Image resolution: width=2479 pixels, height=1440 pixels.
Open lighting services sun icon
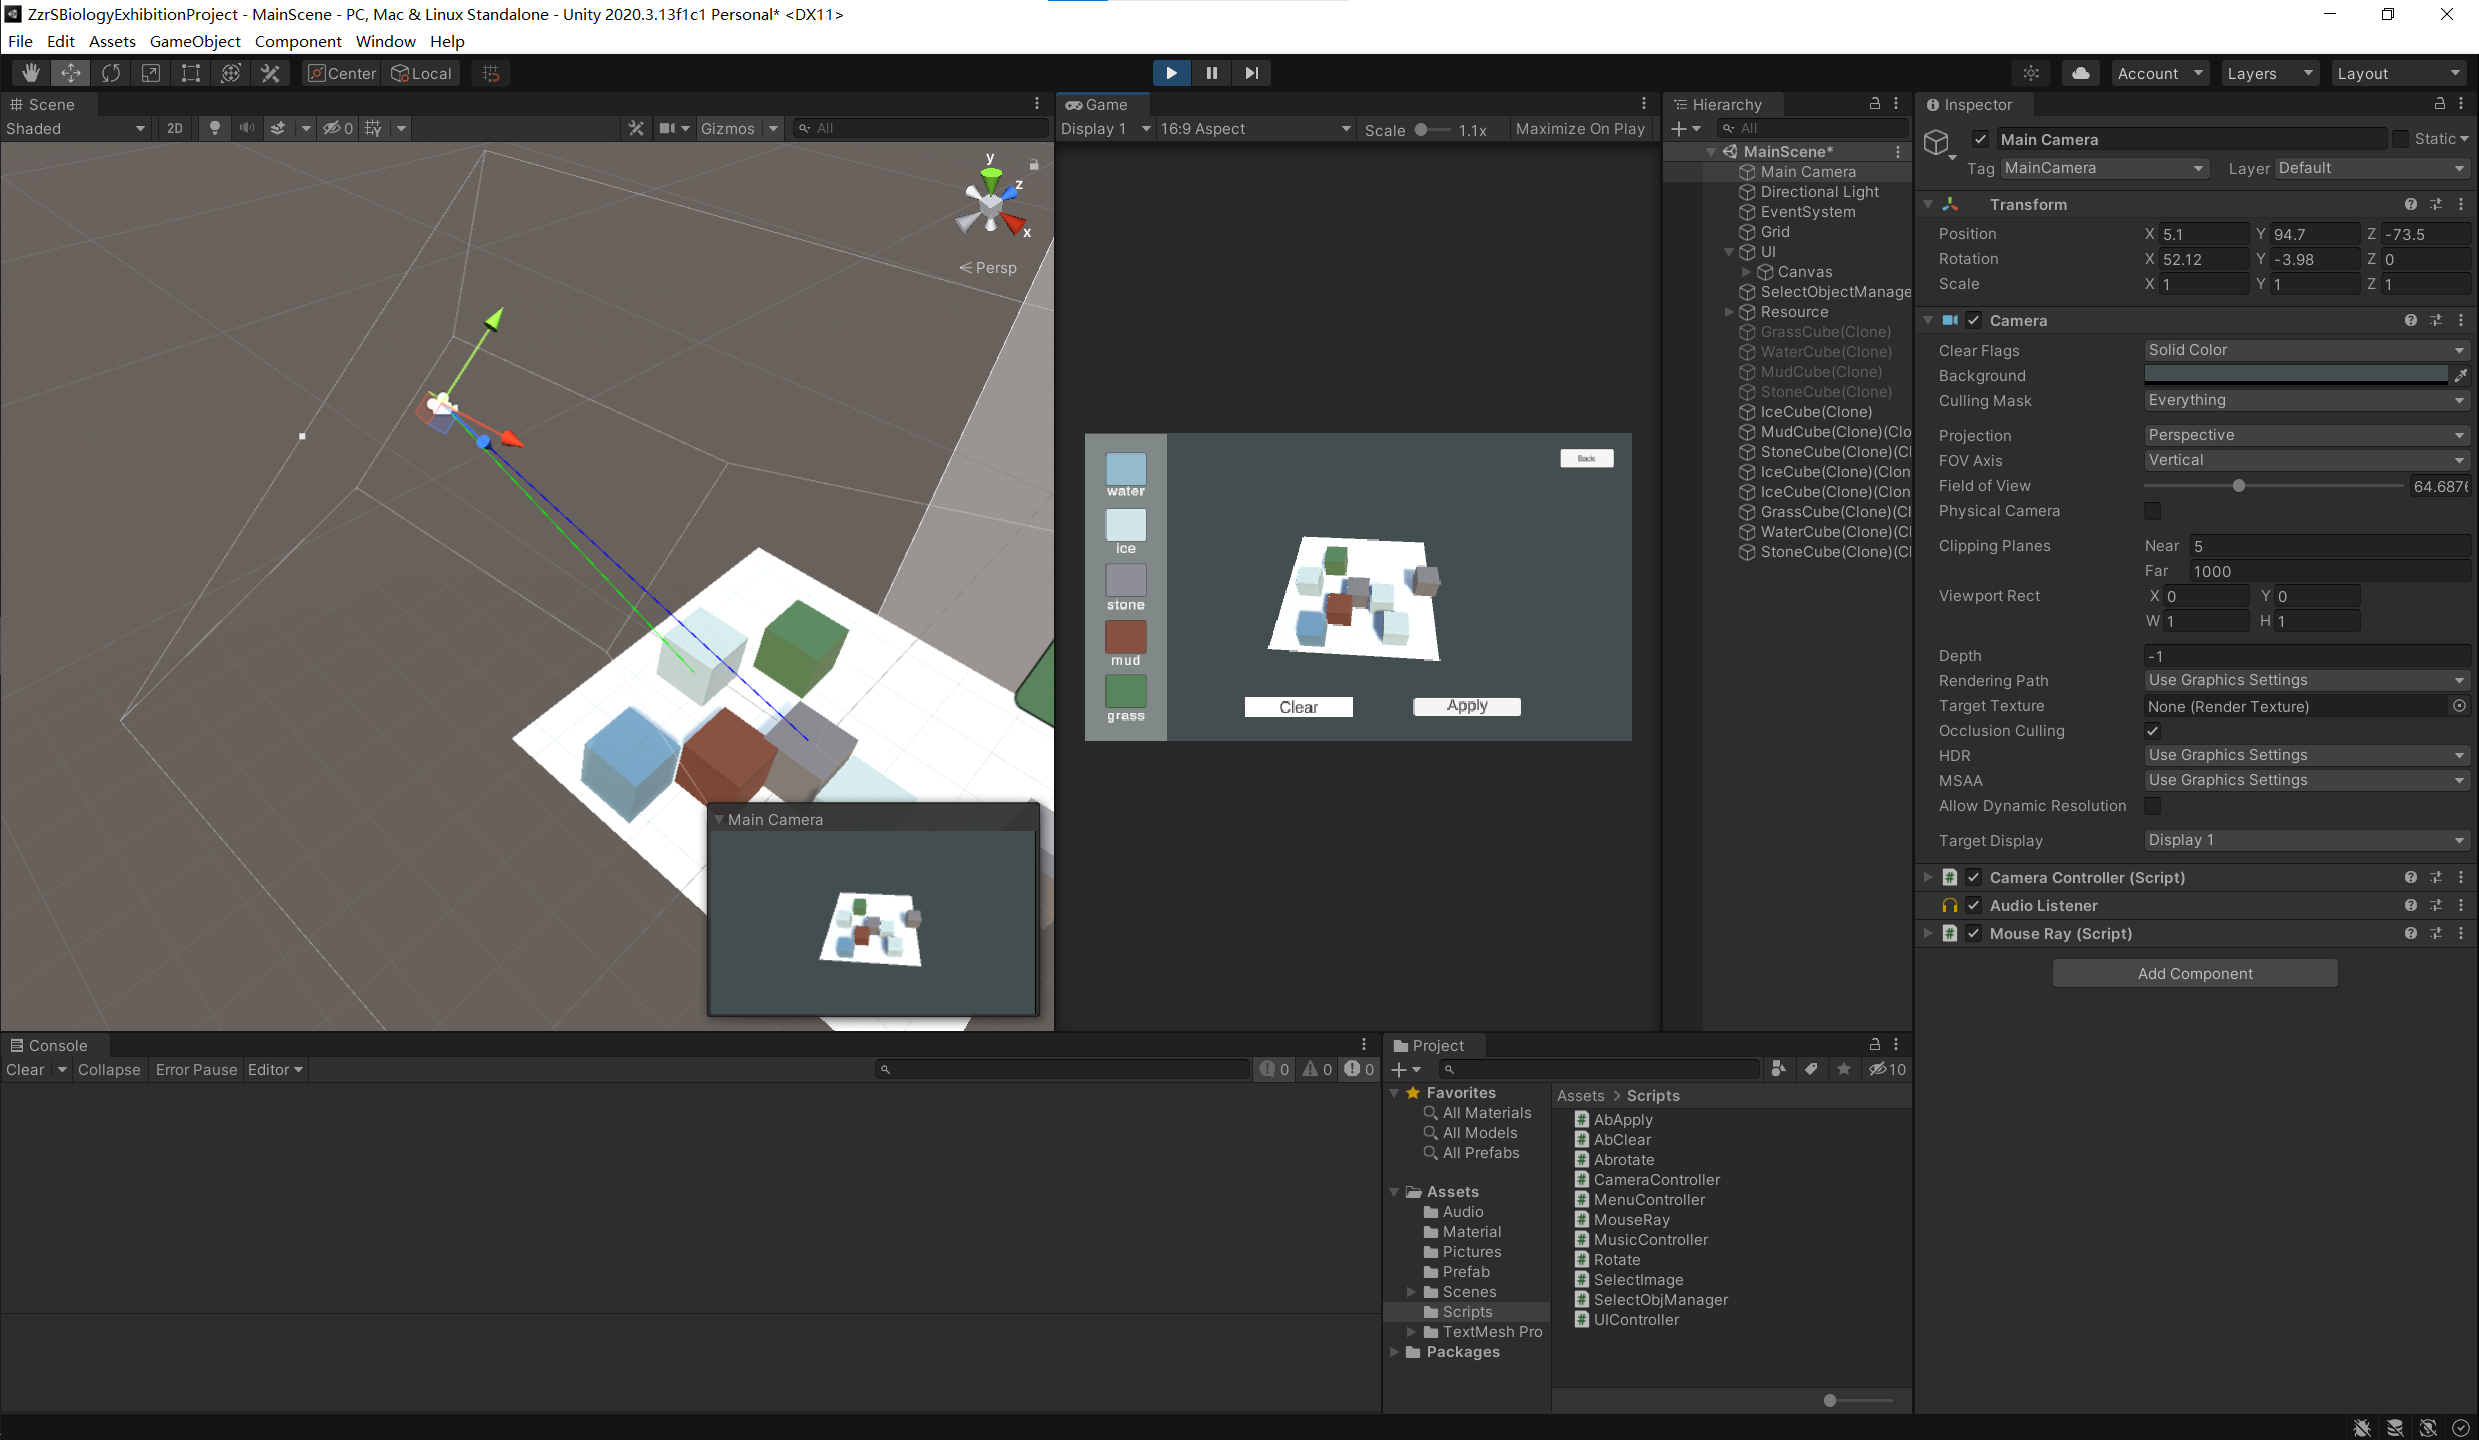pos(2031,73)
